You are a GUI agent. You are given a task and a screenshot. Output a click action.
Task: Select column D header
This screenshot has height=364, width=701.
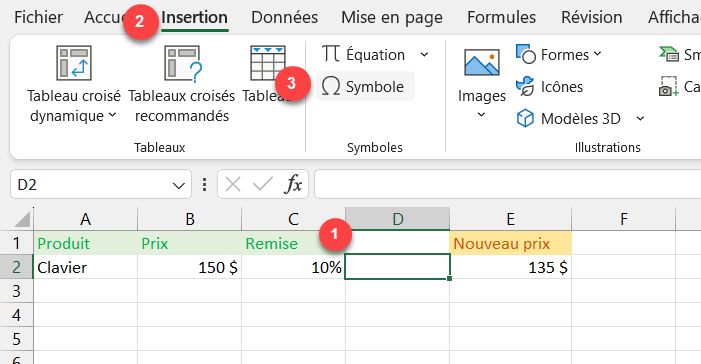point(397,219)
